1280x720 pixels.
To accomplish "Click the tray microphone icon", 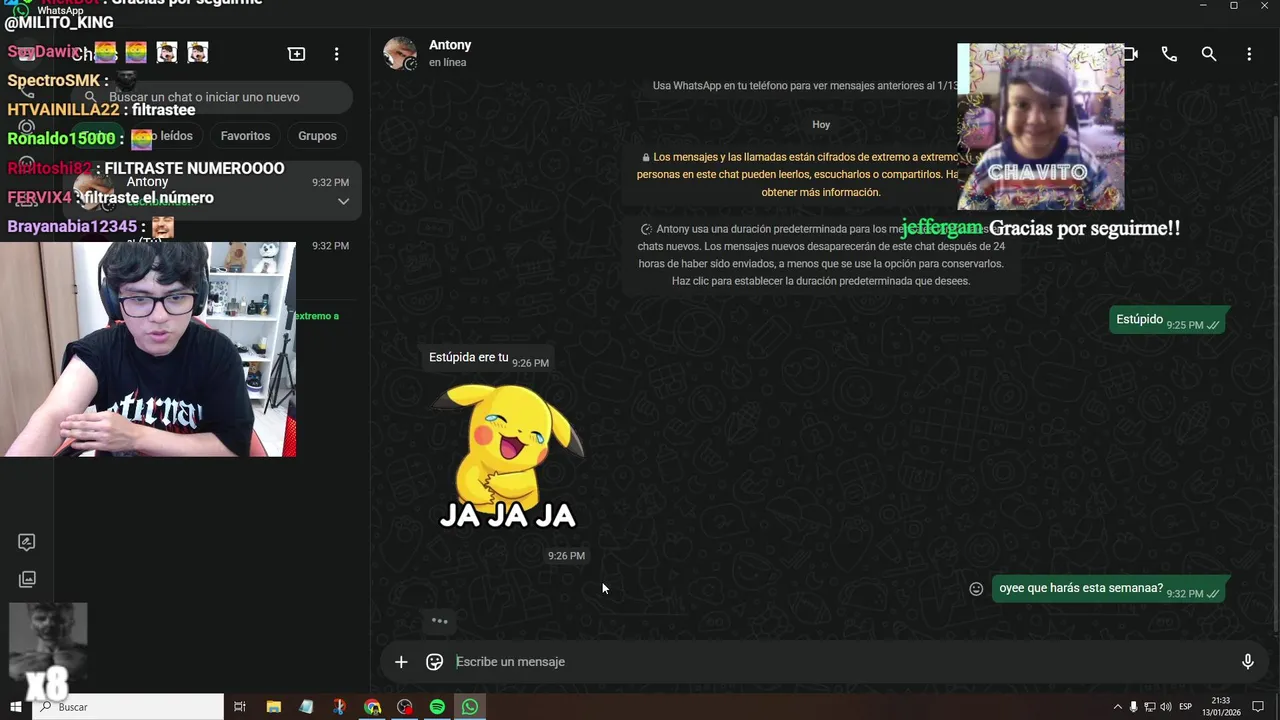I will click(x=1134, y=707).
